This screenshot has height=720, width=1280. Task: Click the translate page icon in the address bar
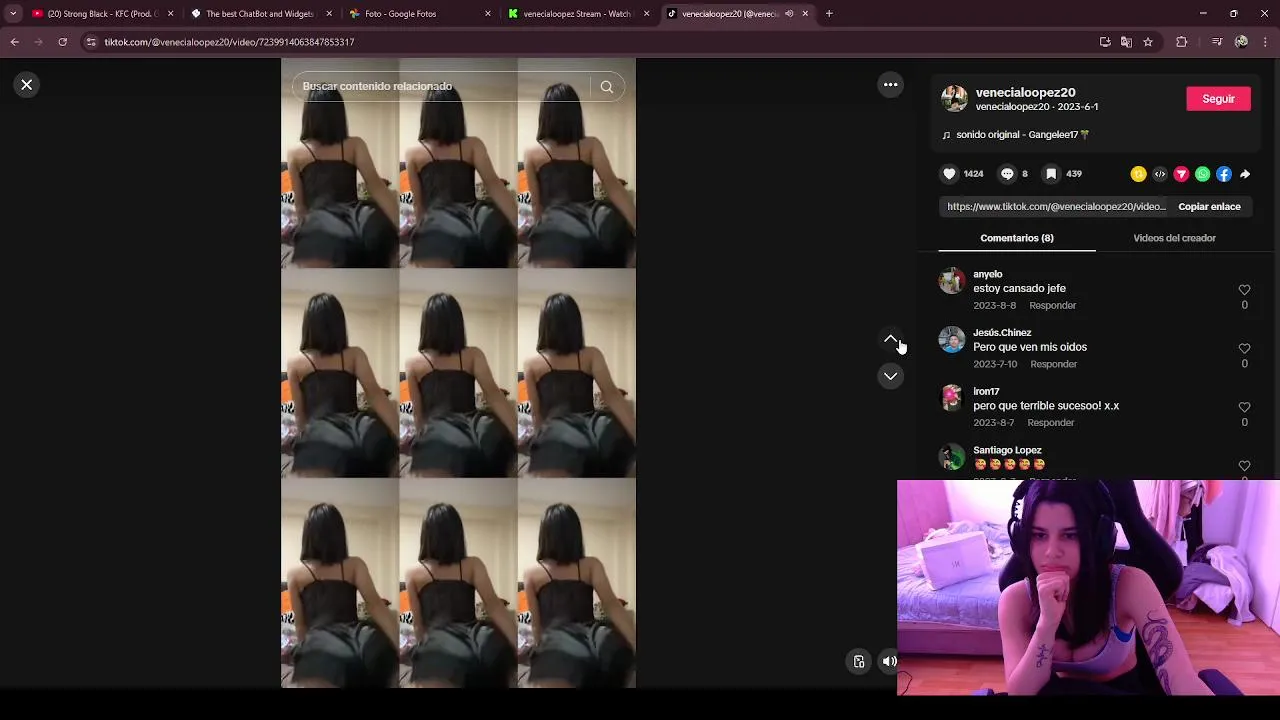pyautogui.click(x=1126, y=42)
